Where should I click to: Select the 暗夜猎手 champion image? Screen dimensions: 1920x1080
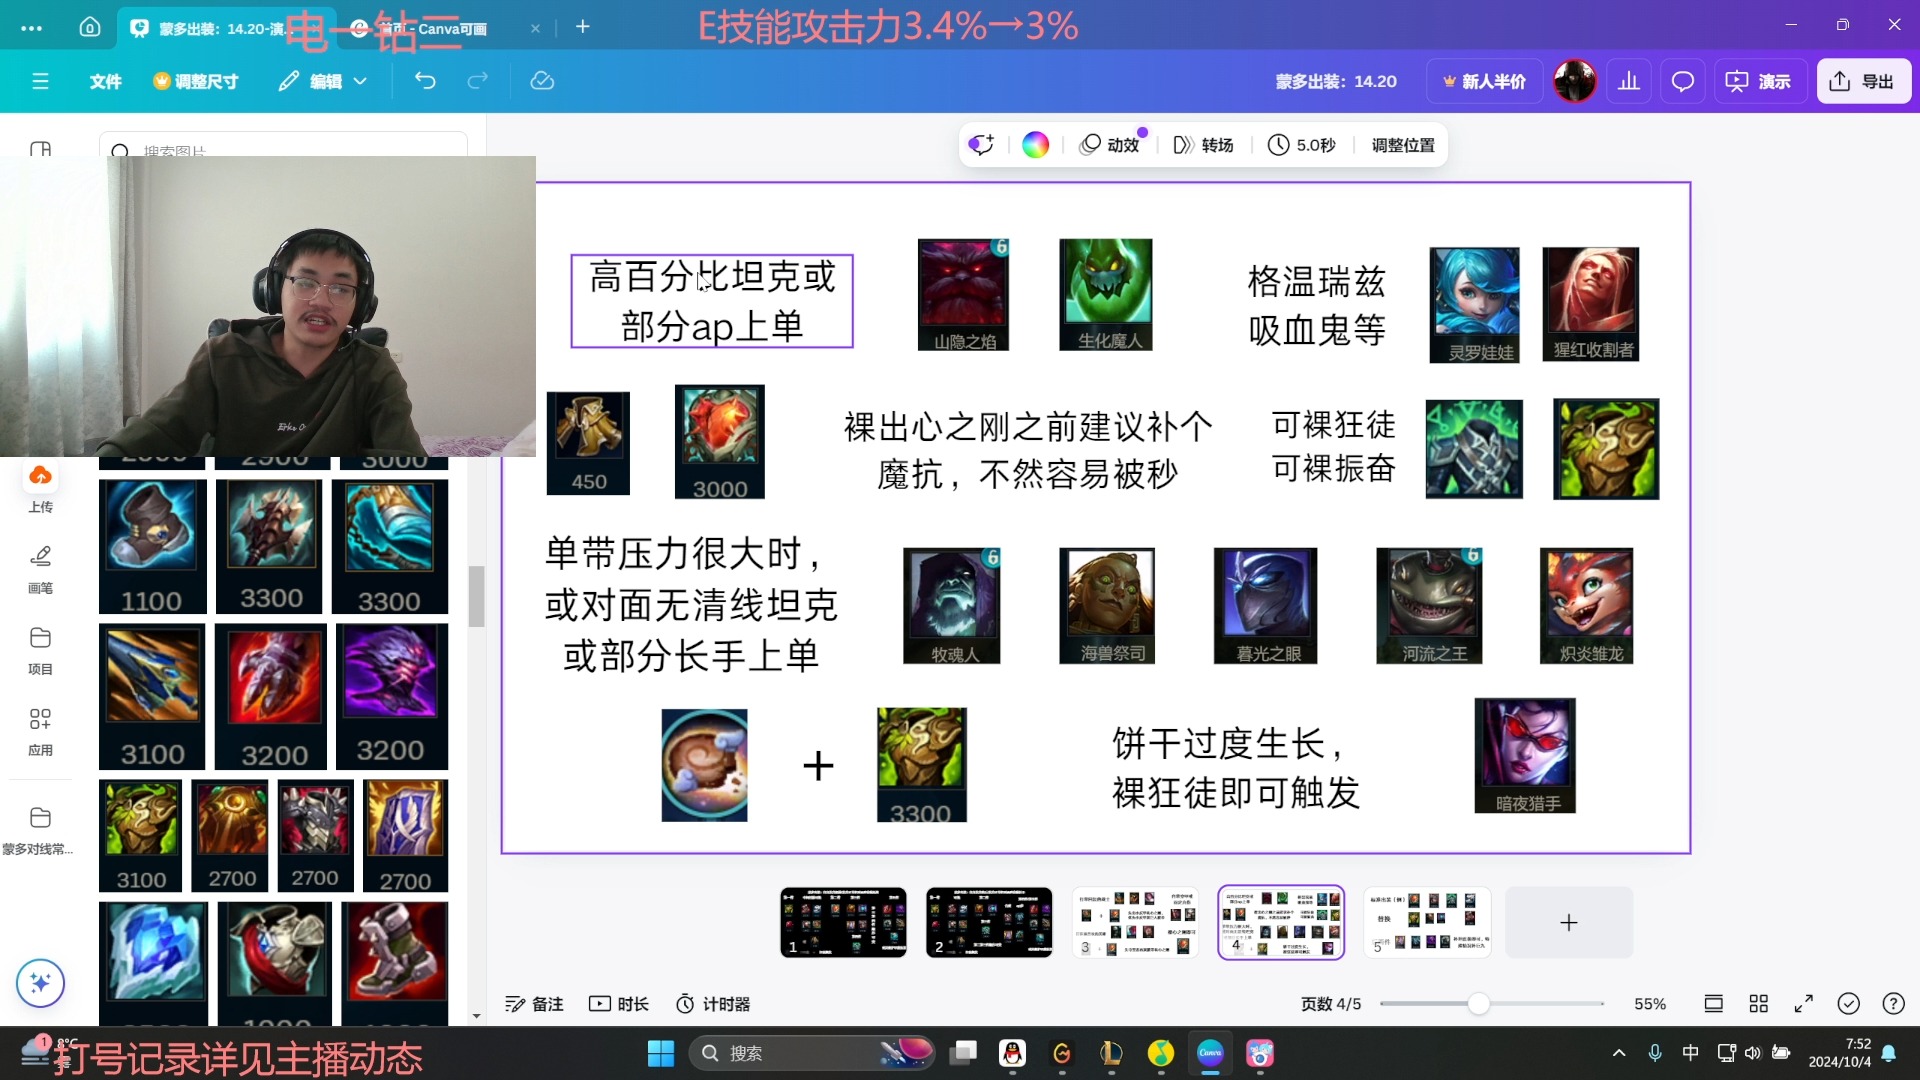click(1525, 756)
